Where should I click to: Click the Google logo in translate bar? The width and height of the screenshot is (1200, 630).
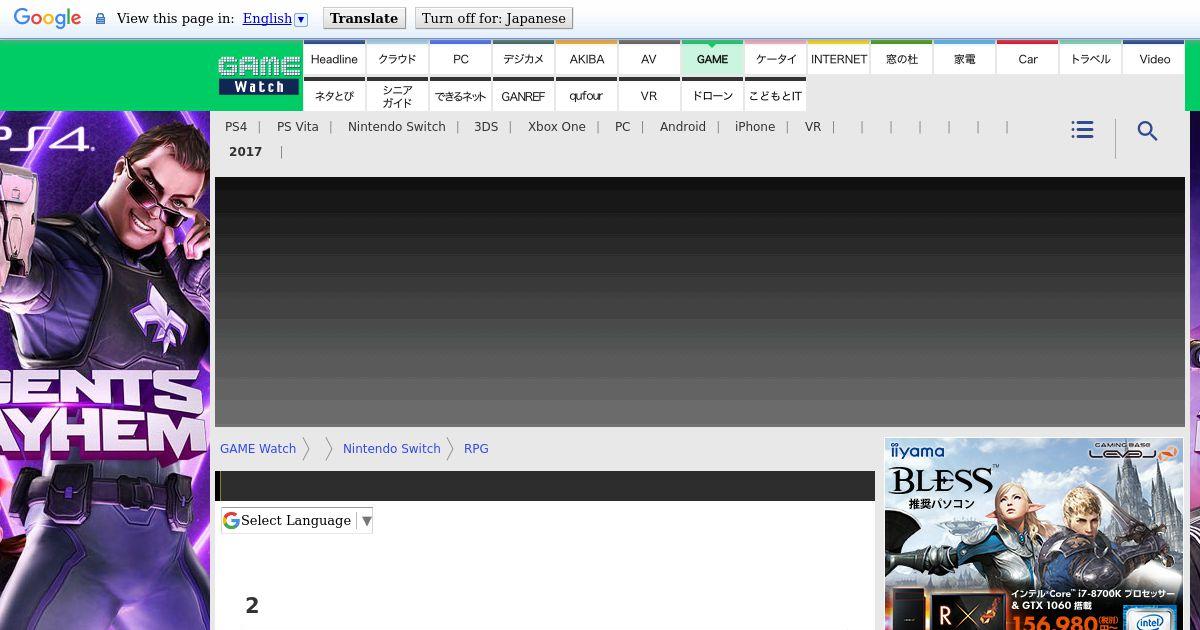(47, 18)
